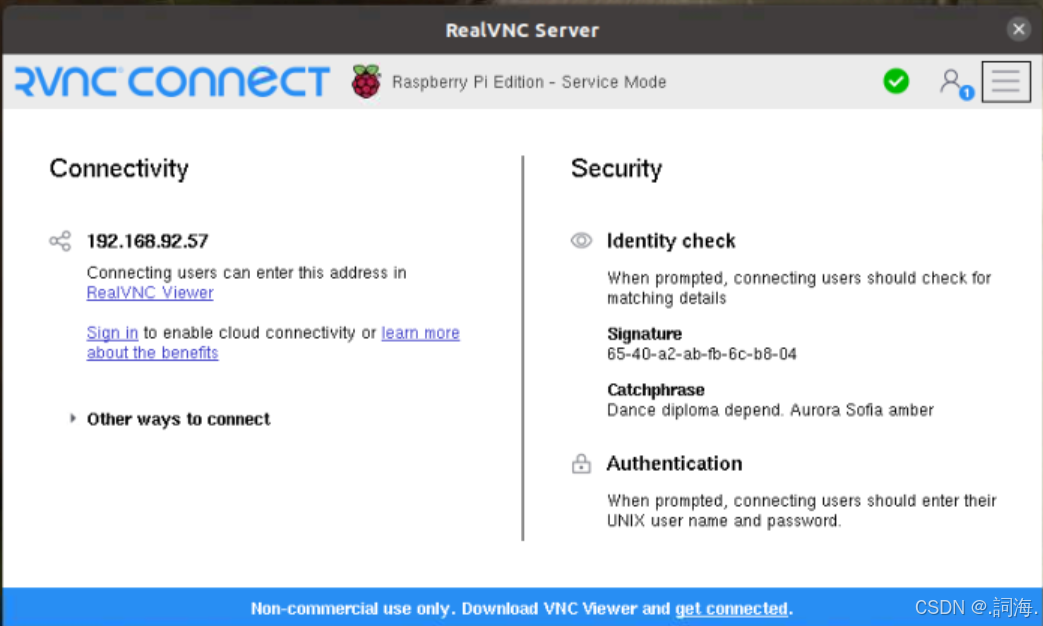Click the Authentication heading
The height and width of the screenshot is (626, 1043).
(x=674, y=463)
